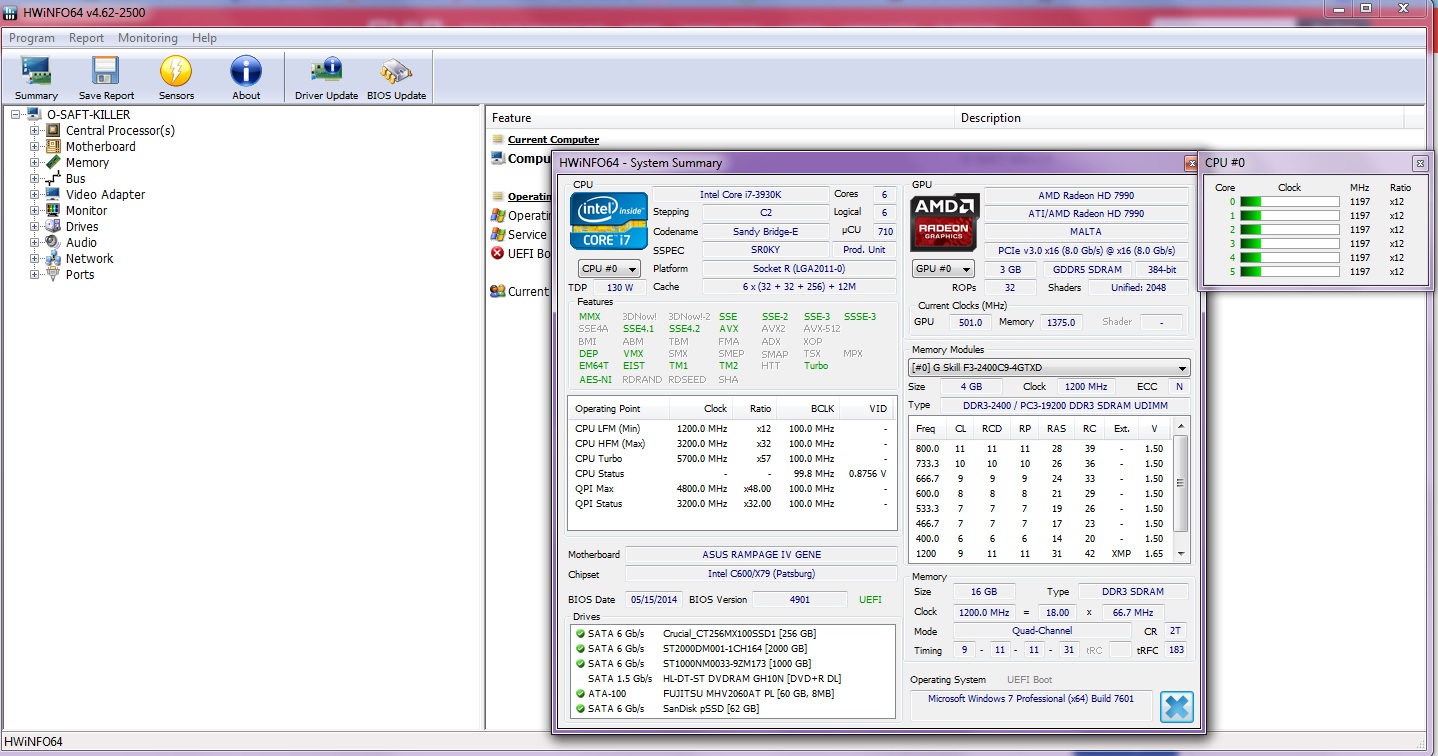Viewport: 1438px width, 756px height.
Task: Click the ASUS RAMPAGE IV GENE field
Action: [x=762, y=555]
